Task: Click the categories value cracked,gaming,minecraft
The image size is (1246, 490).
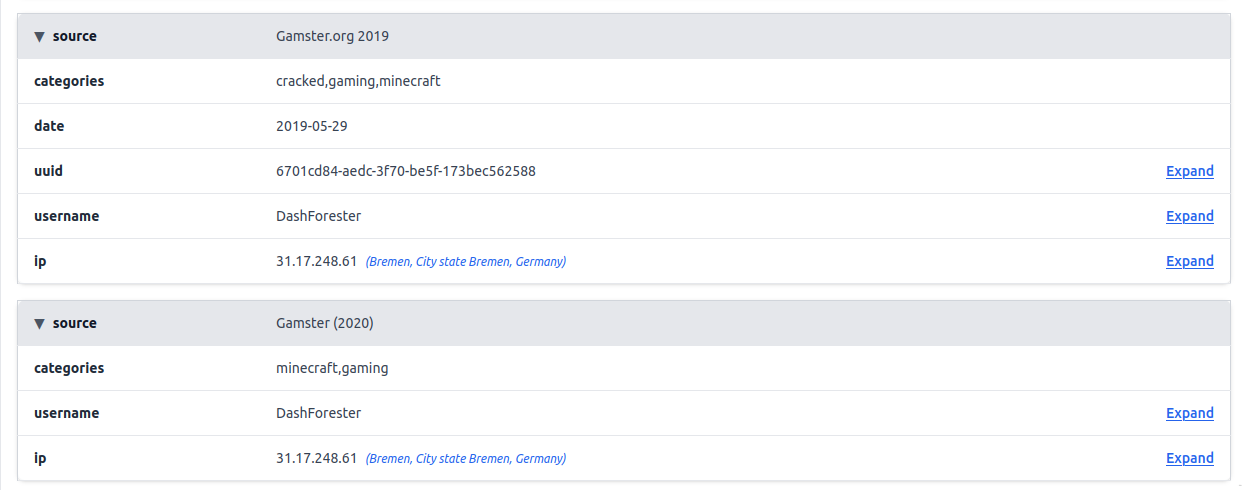Action: tap(358, 81)
